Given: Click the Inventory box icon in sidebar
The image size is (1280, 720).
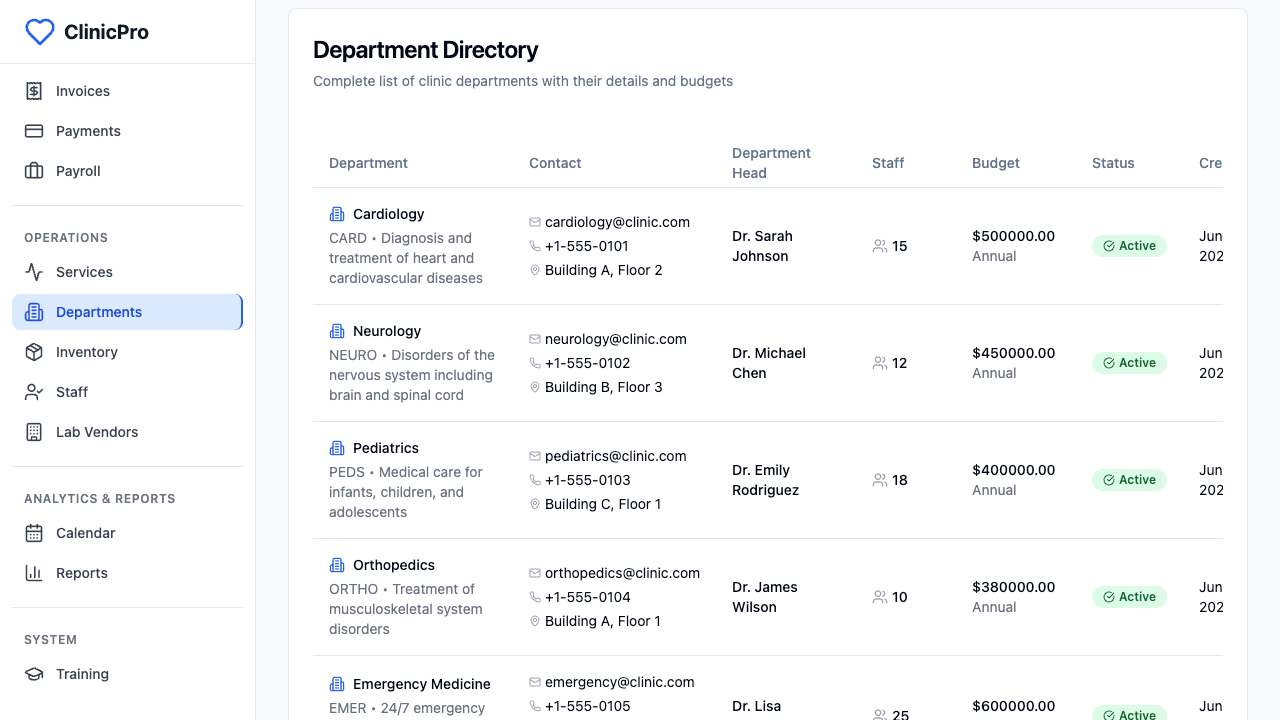Looking at the screenshot, I should [34, 352].
